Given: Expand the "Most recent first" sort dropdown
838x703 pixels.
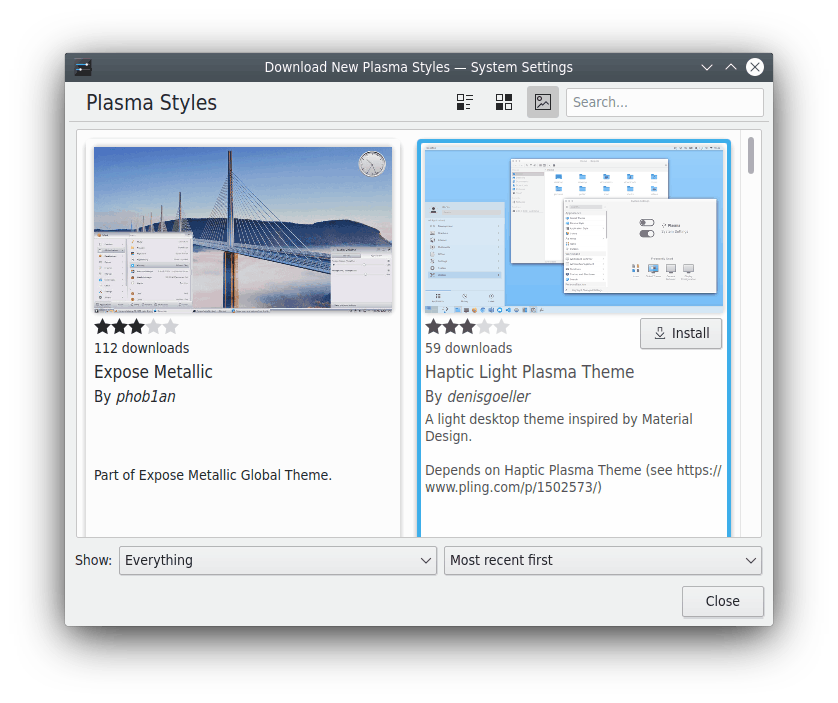Looking at the screenshot, I should (602, 560).
